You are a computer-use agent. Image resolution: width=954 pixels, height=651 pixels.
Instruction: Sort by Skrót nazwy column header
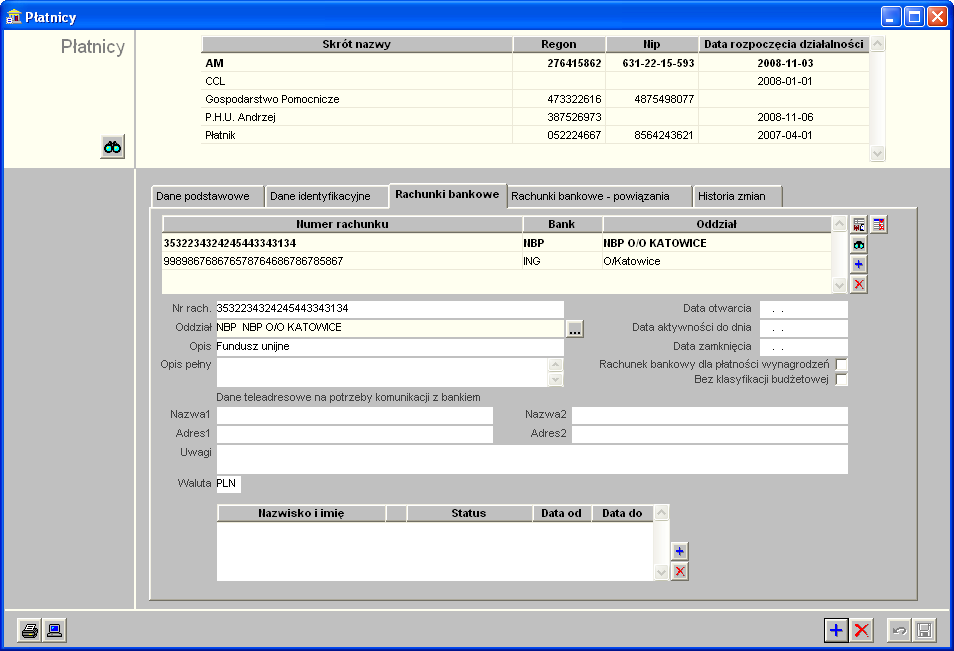(357, 44)
